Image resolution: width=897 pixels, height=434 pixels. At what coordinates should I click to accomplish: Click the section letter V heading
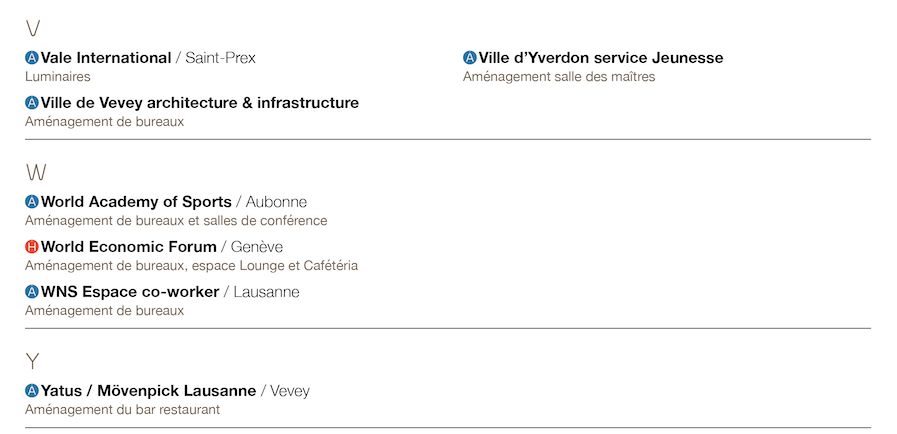33,29
